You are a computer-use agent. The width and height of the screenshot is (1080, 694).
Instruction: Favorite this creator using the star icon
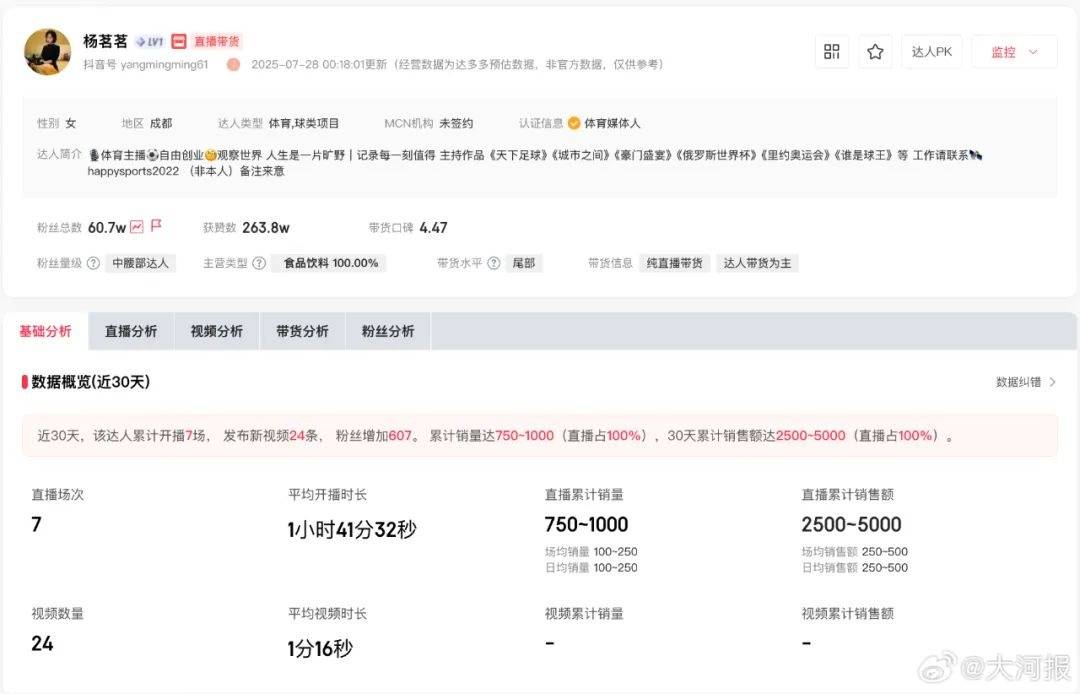[x=875, y=50]
